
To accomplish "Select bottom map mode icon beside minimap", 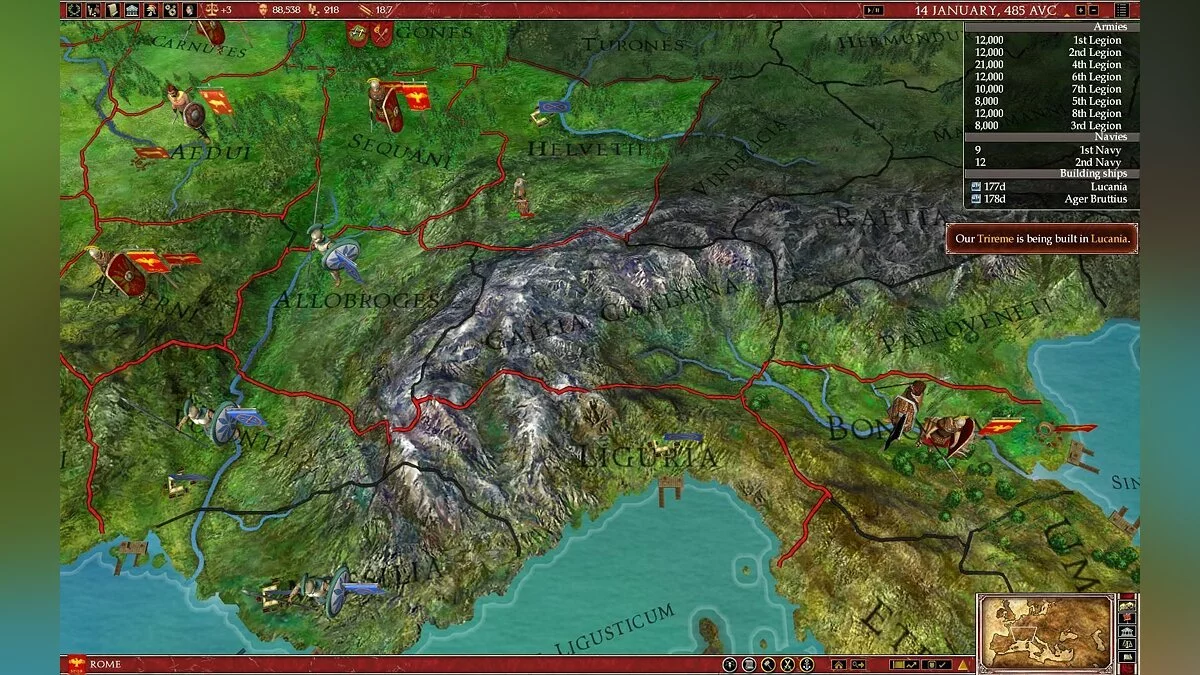I will (x=1127, y=657).
